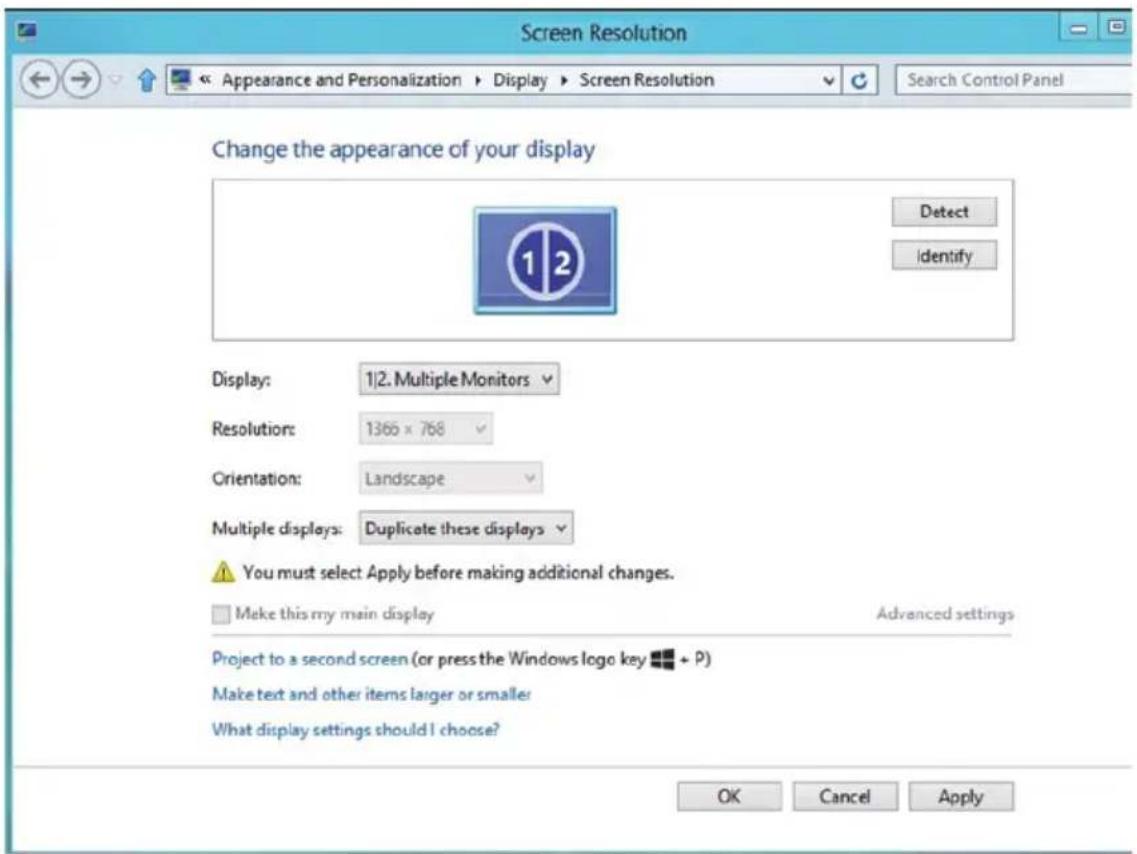Click the yellow warning icon beside Apply message
Image resolution: width=1137 pixels, height=854 pixels.
pyautogui.click(x=223, y=572)
